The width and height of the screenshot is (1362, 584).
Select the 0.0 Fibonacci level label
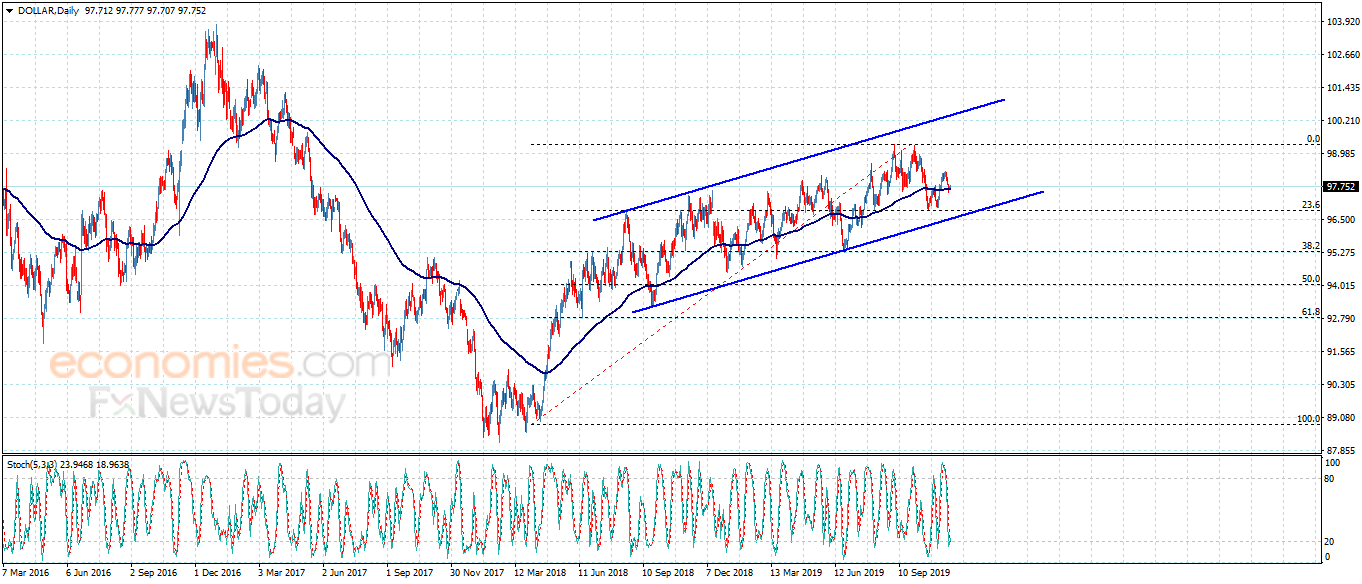(1313, 139)
